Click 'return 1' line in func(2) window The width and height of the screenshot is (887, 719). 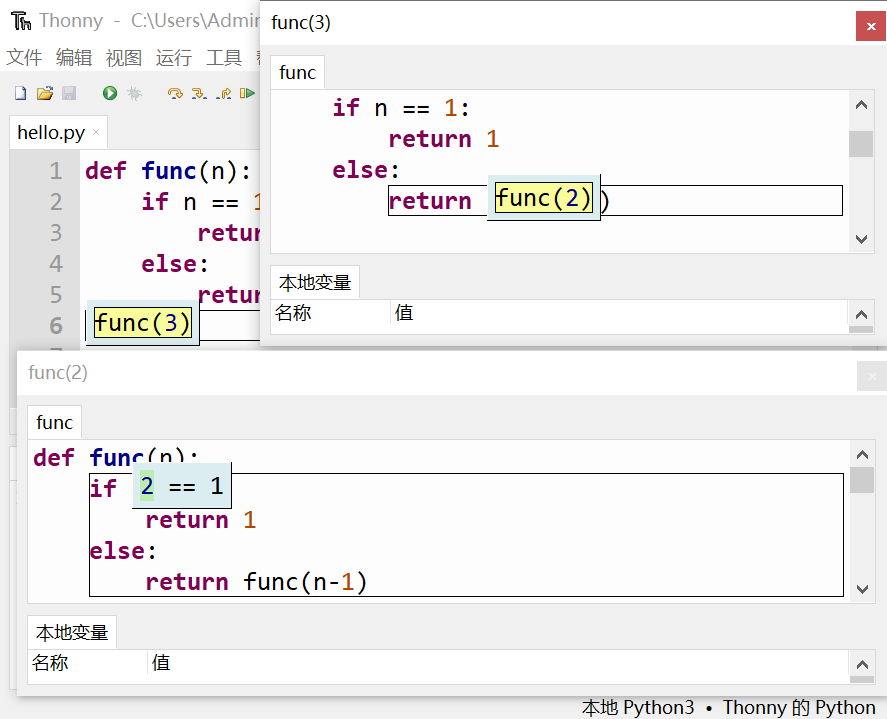tap(201, 520)
